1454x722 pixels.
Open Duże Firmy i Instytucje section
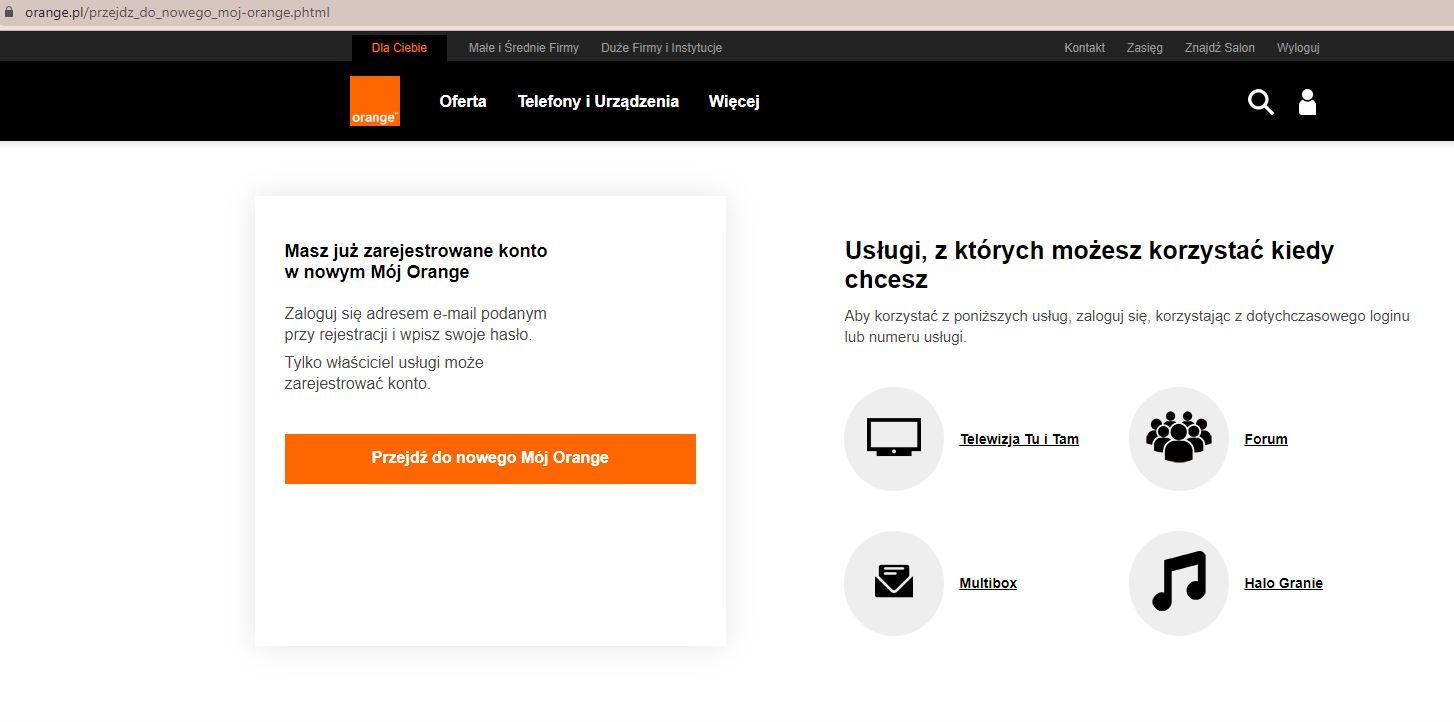coord(661,47)
